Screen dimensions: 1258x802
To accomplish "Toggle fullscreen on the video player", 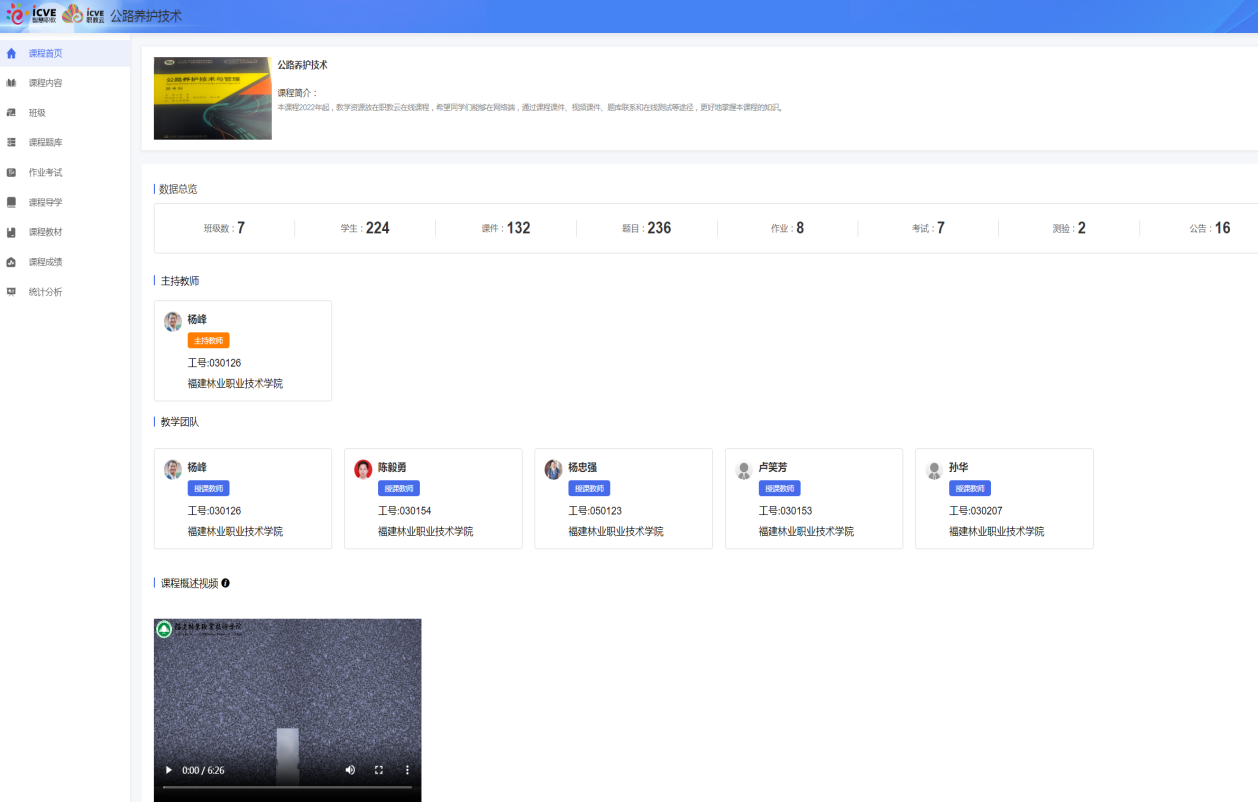I will [x=379, y=770].
